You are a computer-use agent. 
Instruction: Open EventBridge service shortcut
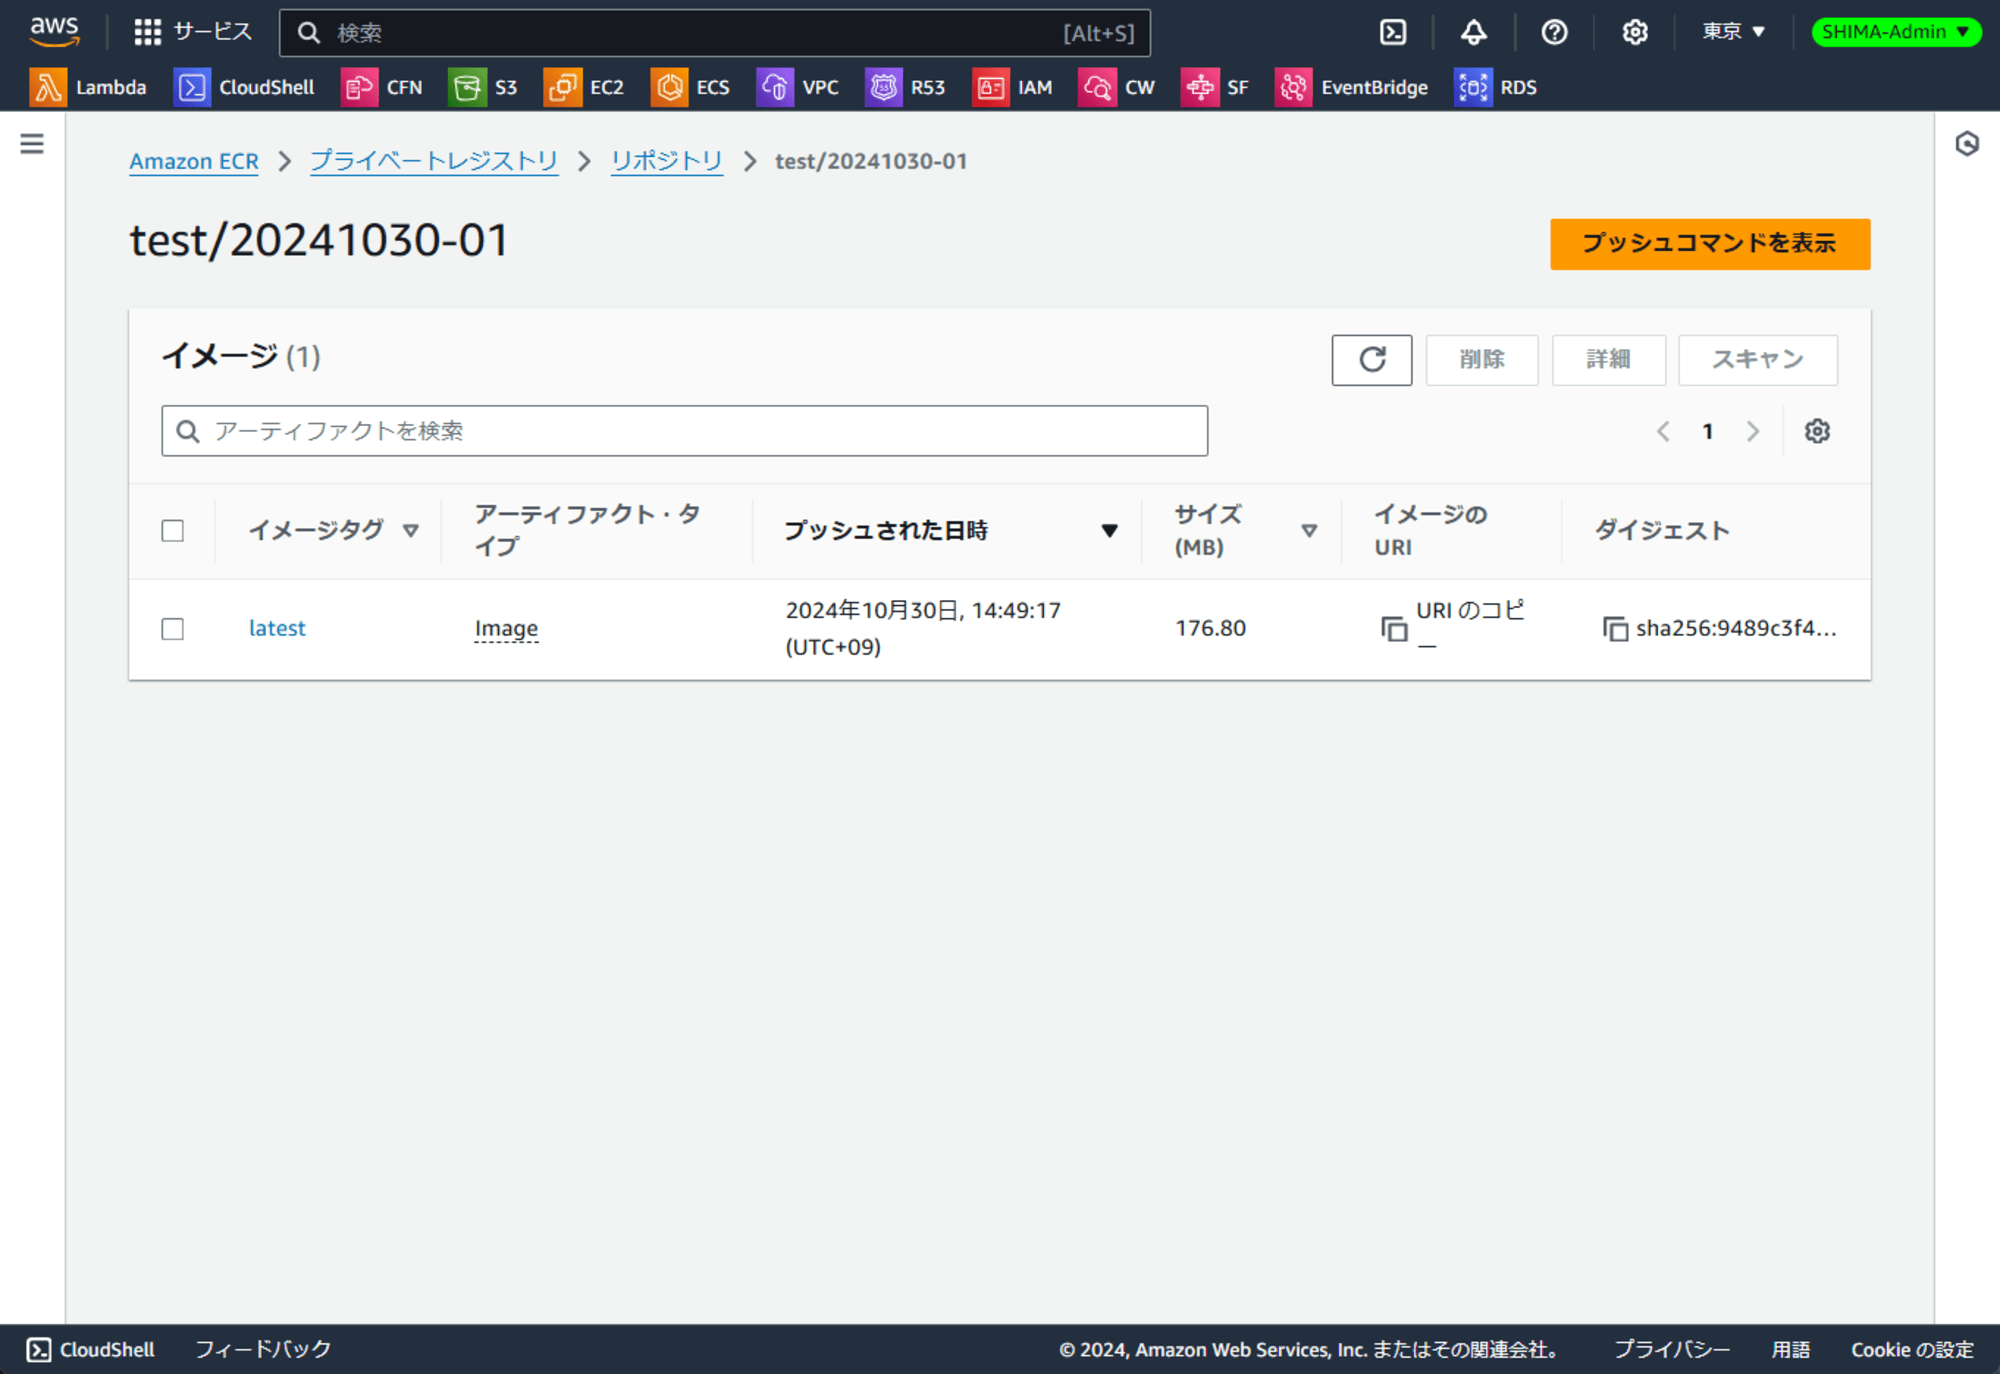pyautogui.click(x=1352, y=87)
